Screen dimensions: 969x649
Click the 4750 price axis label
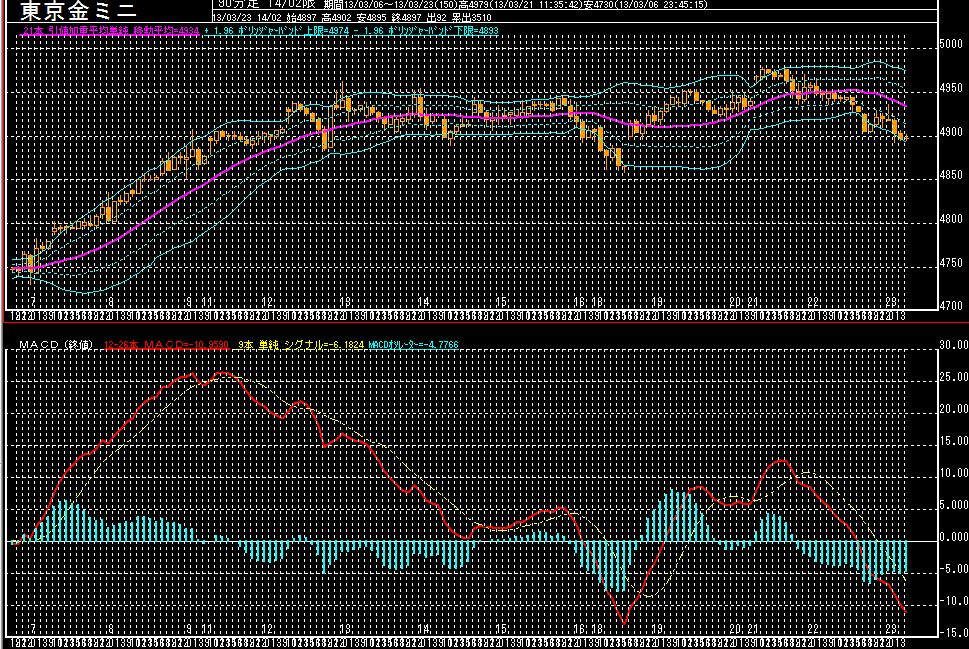(951, 263)
